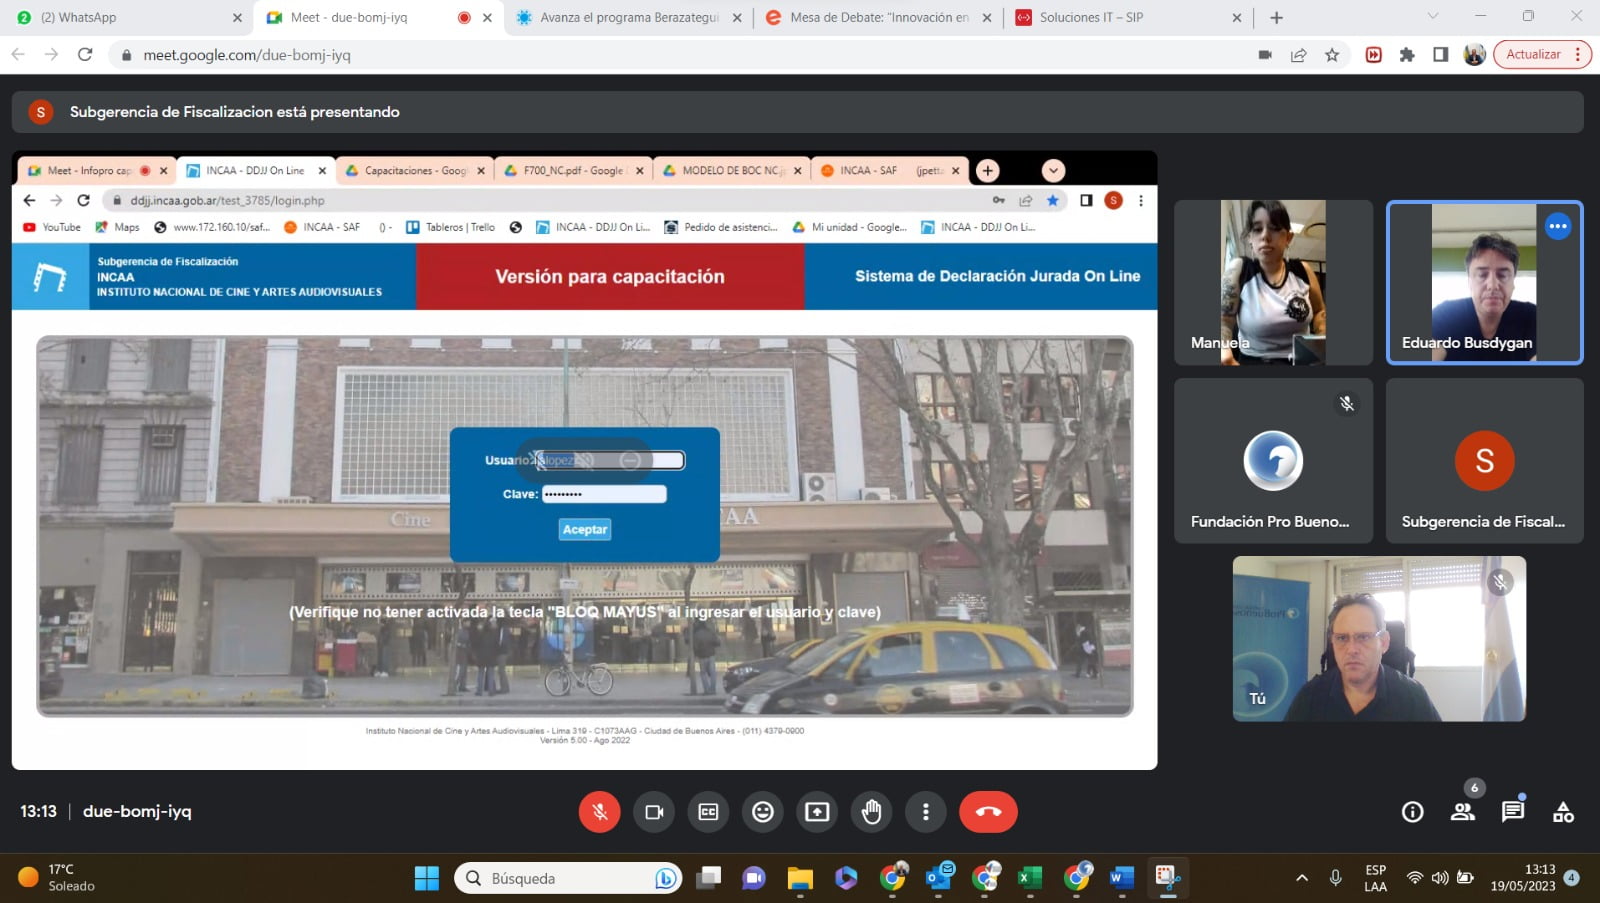Show the participants list
Image resolution: width=1600 pixels, height=903 pixels.
pos(1462,812)
